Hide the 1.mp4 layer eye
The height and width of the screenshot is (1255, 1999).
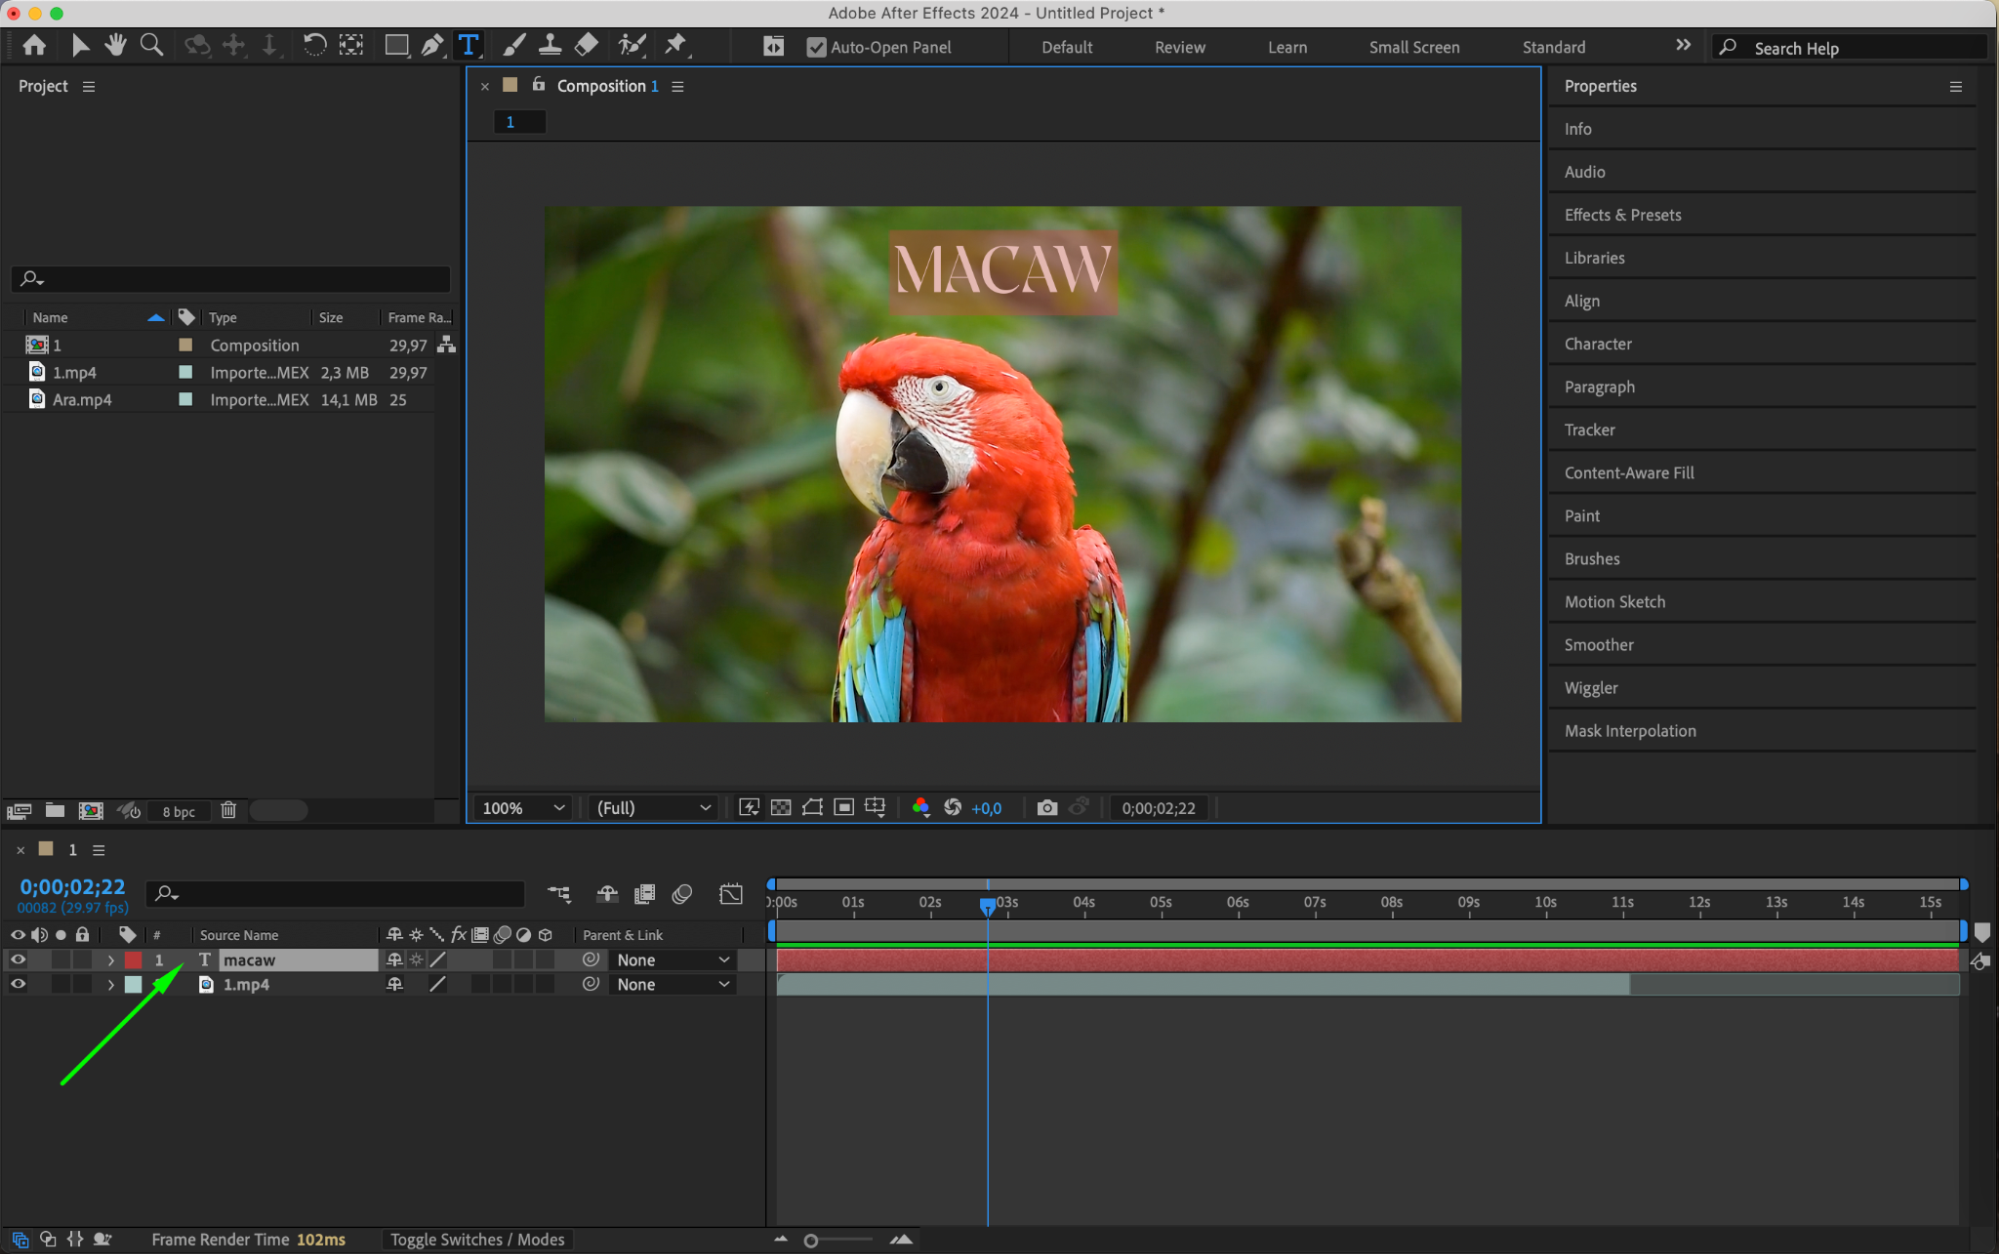(x=18, y=984)
